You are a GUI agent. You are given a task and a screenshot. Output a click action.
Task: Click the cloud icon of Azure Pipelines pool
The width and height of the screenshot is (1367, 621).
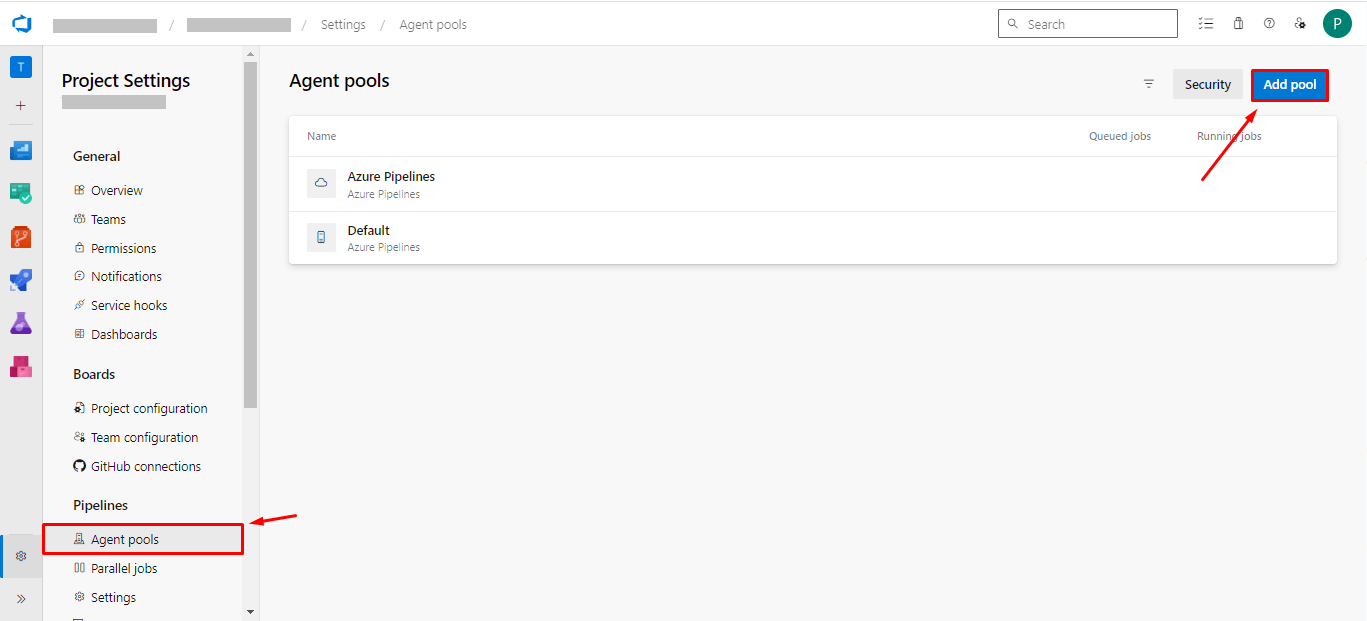pyautogui.click(x=321, y=183)
